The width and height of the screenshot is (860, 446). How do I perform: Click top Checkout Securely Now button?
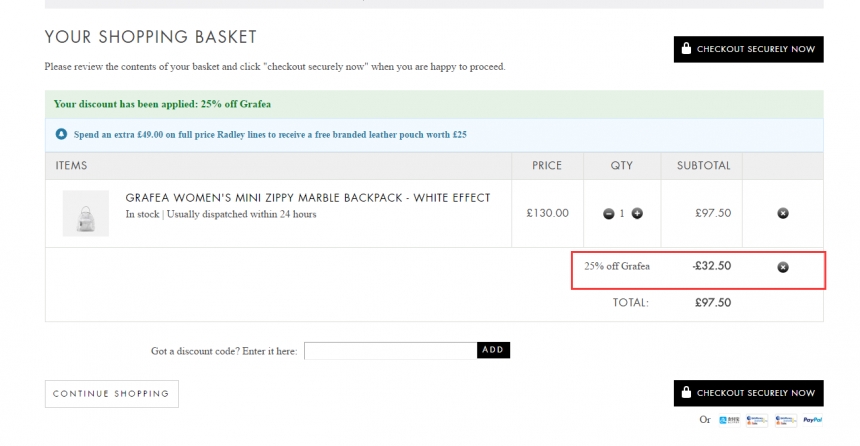tap(748, 49)
